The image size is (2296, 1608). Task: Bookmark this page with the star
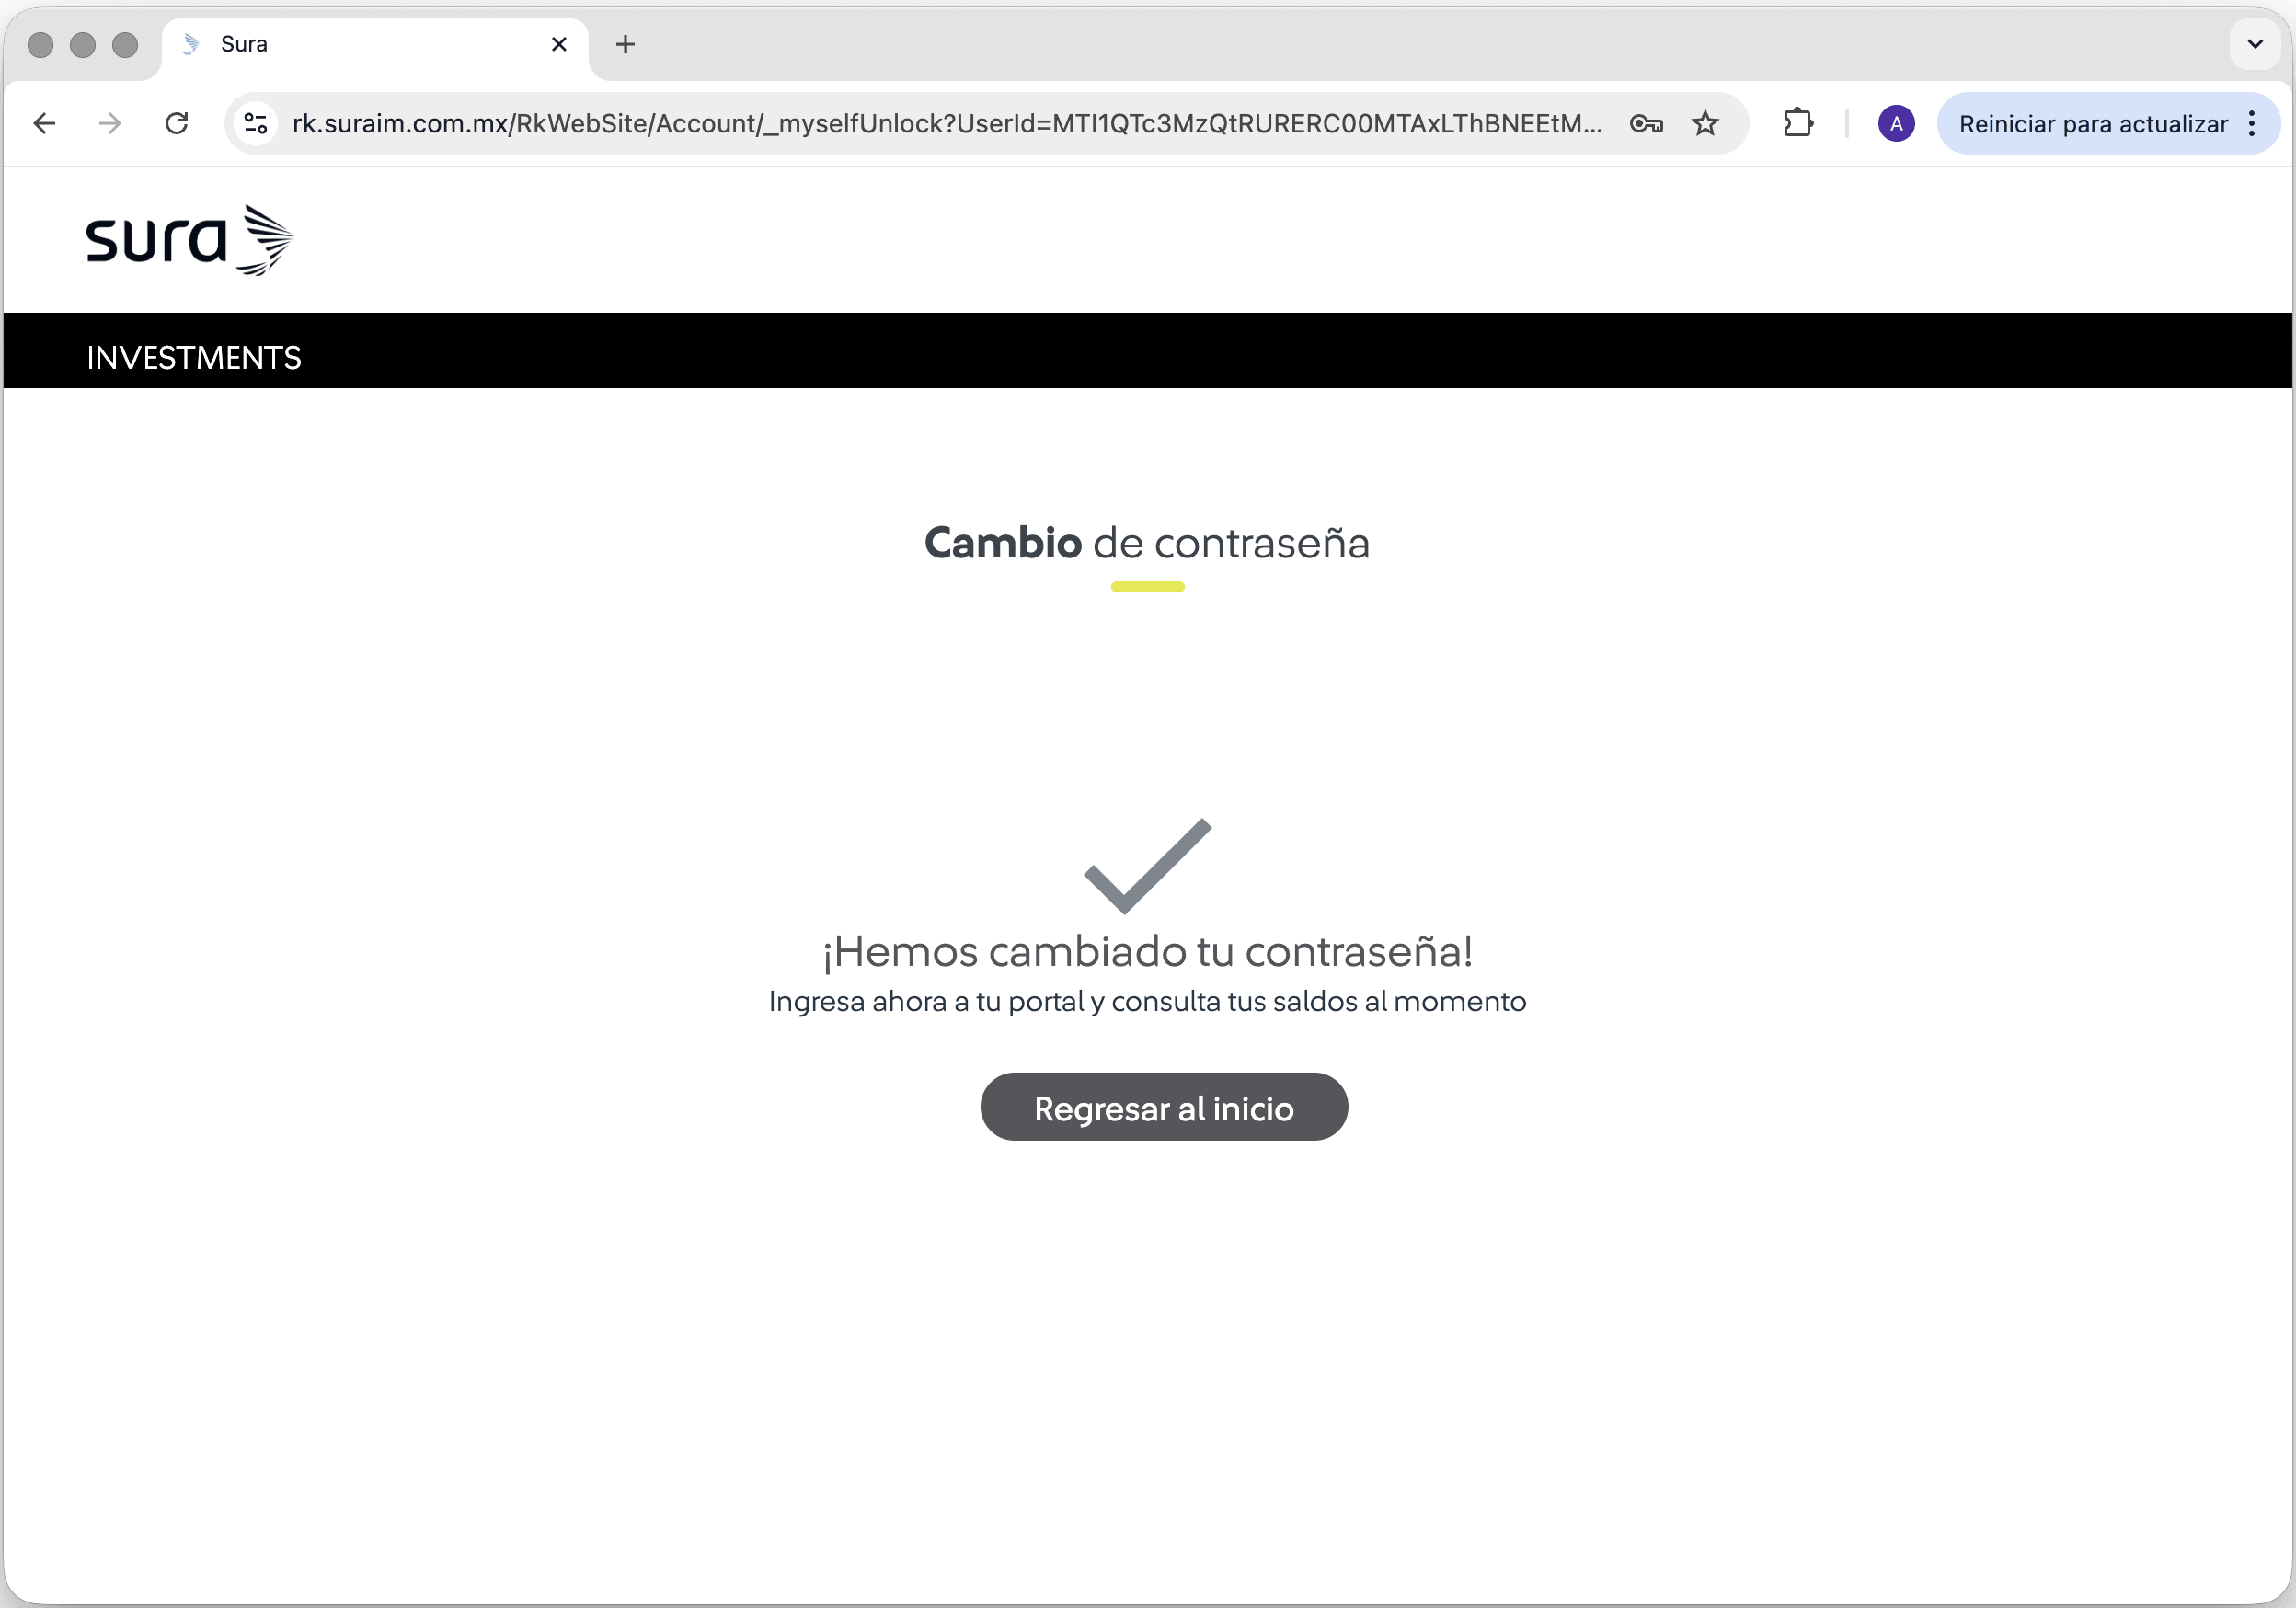pyautogui.click(x=1705, y=123)
